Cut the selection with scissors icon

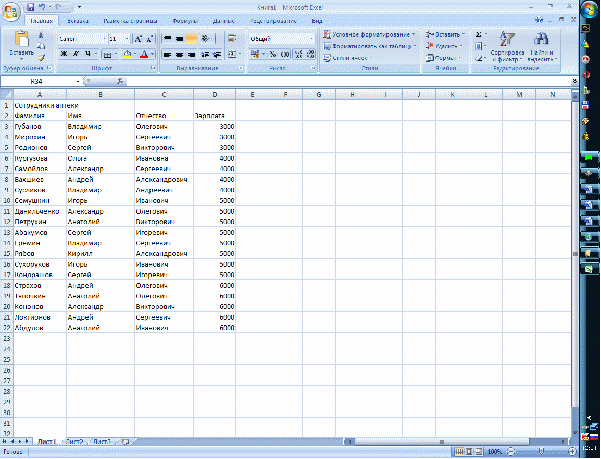tap(41, 36)
